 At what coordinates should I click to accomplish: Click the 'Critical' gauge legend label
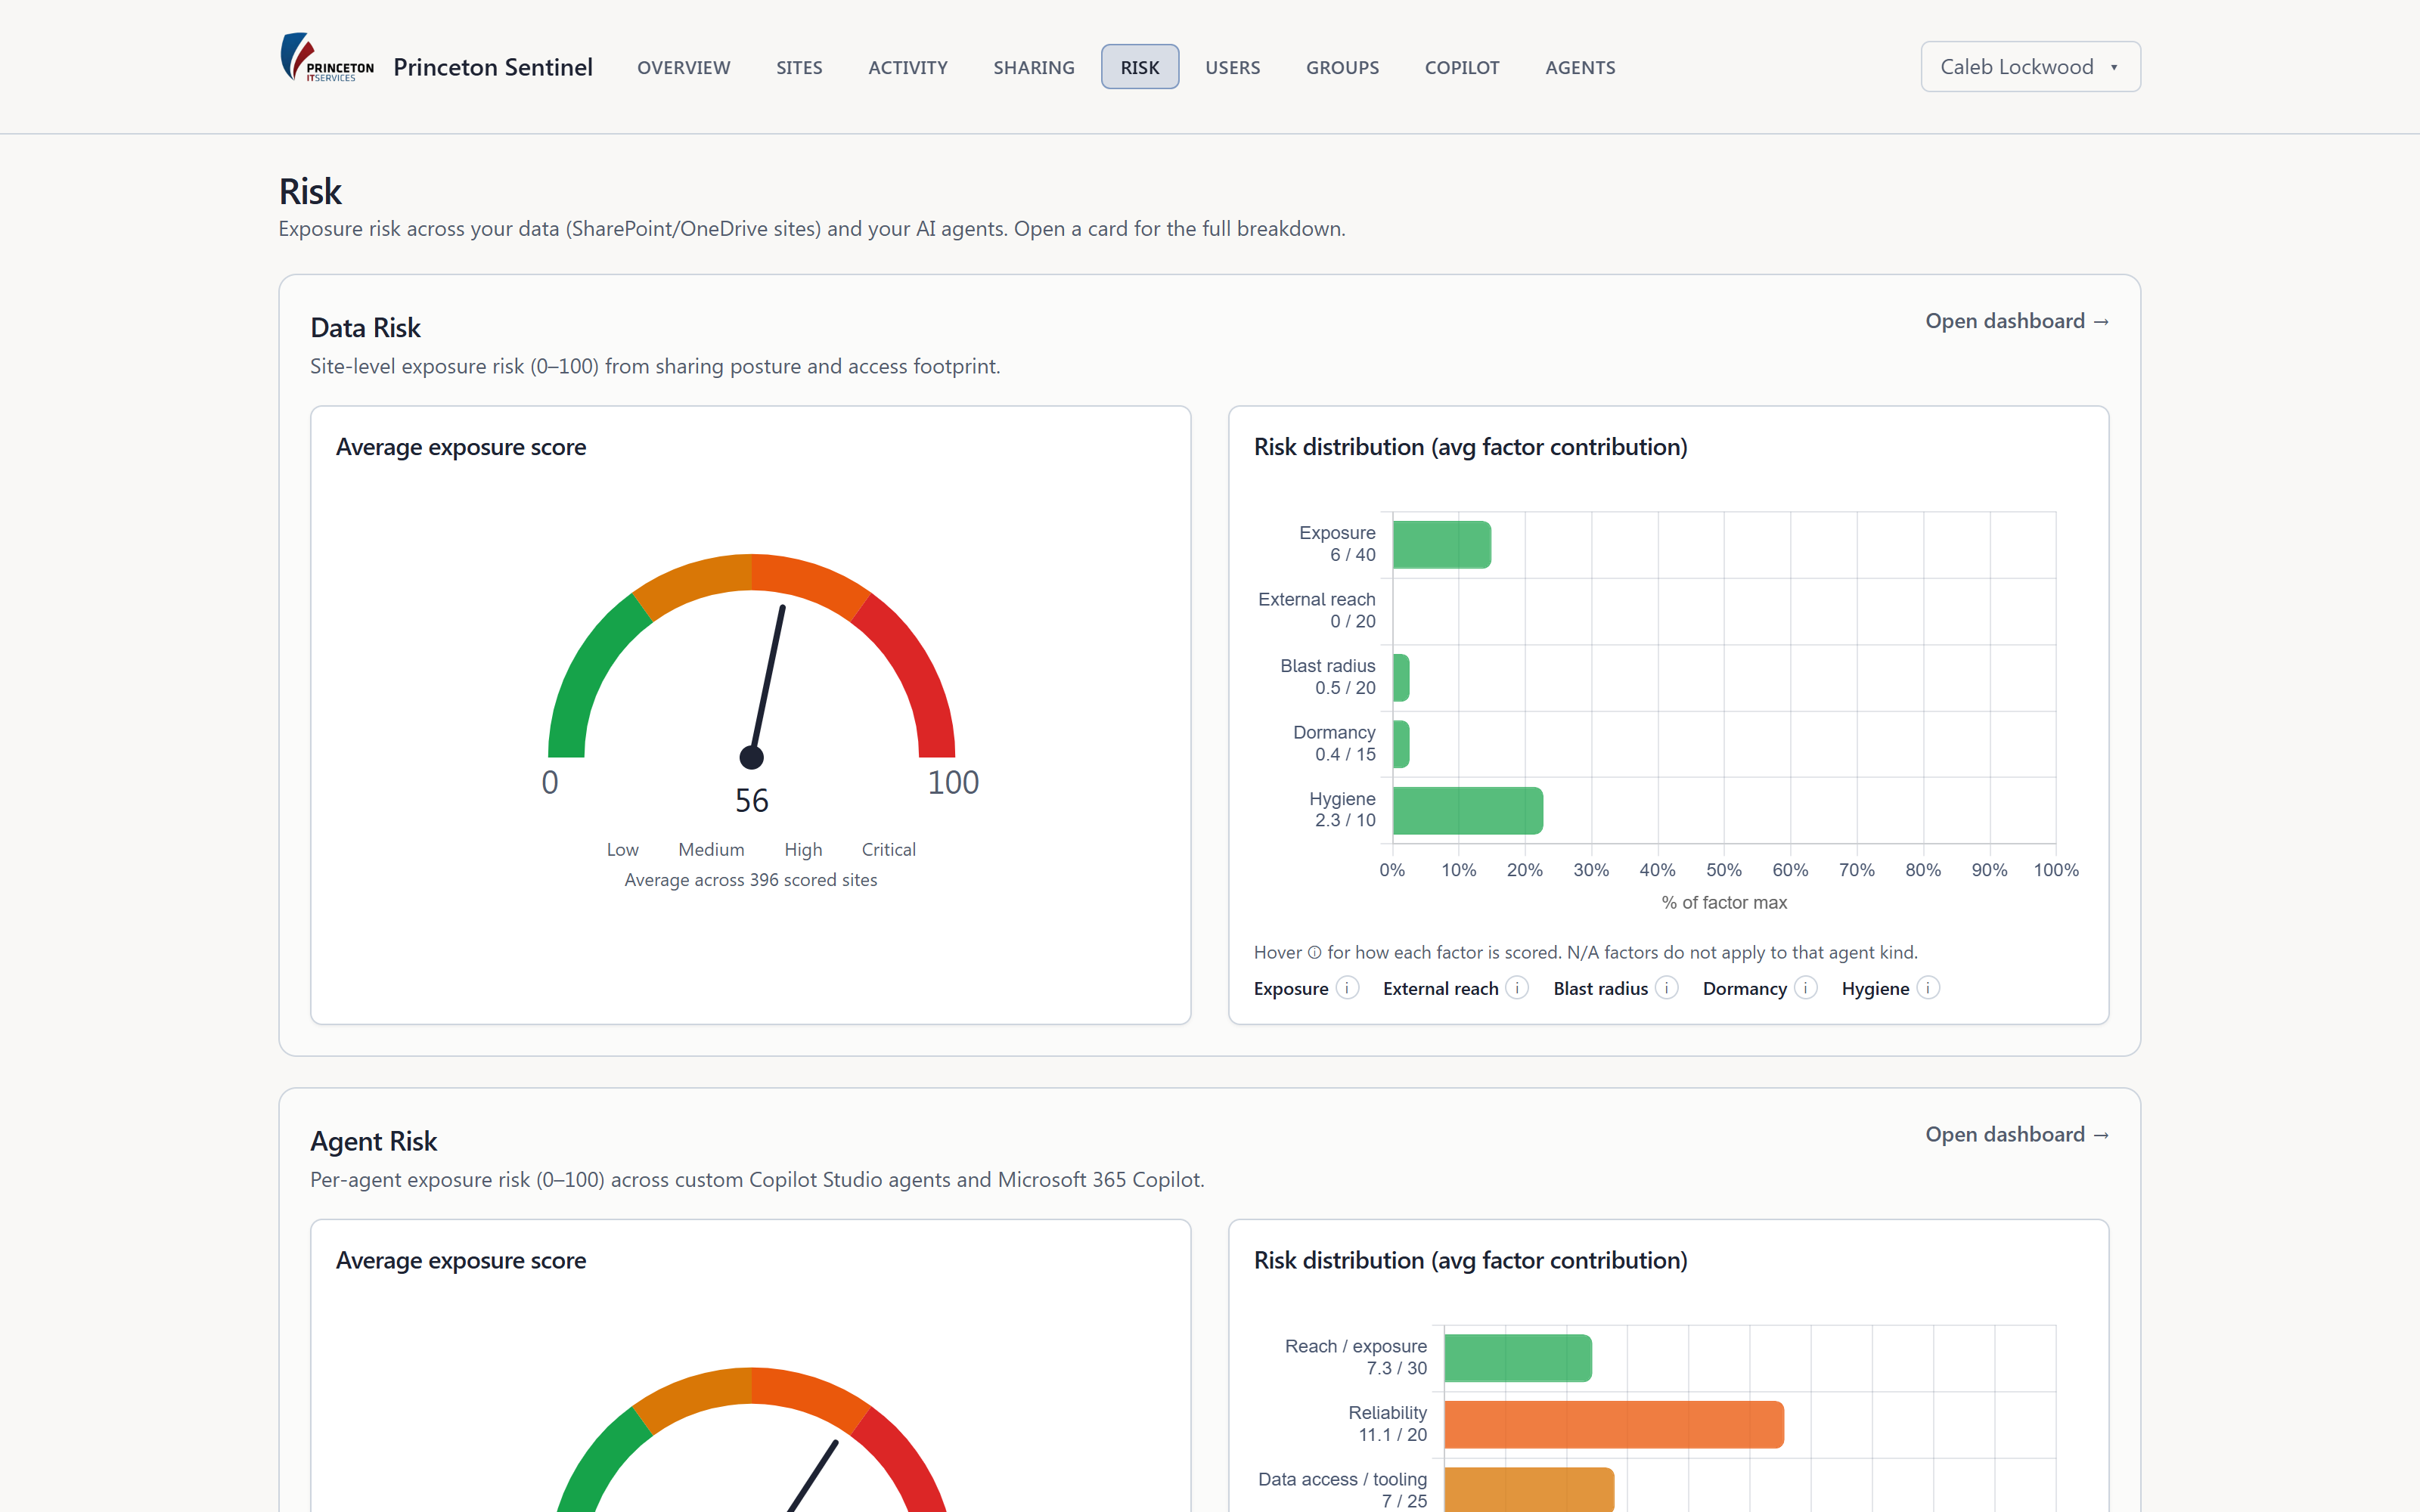888,849
